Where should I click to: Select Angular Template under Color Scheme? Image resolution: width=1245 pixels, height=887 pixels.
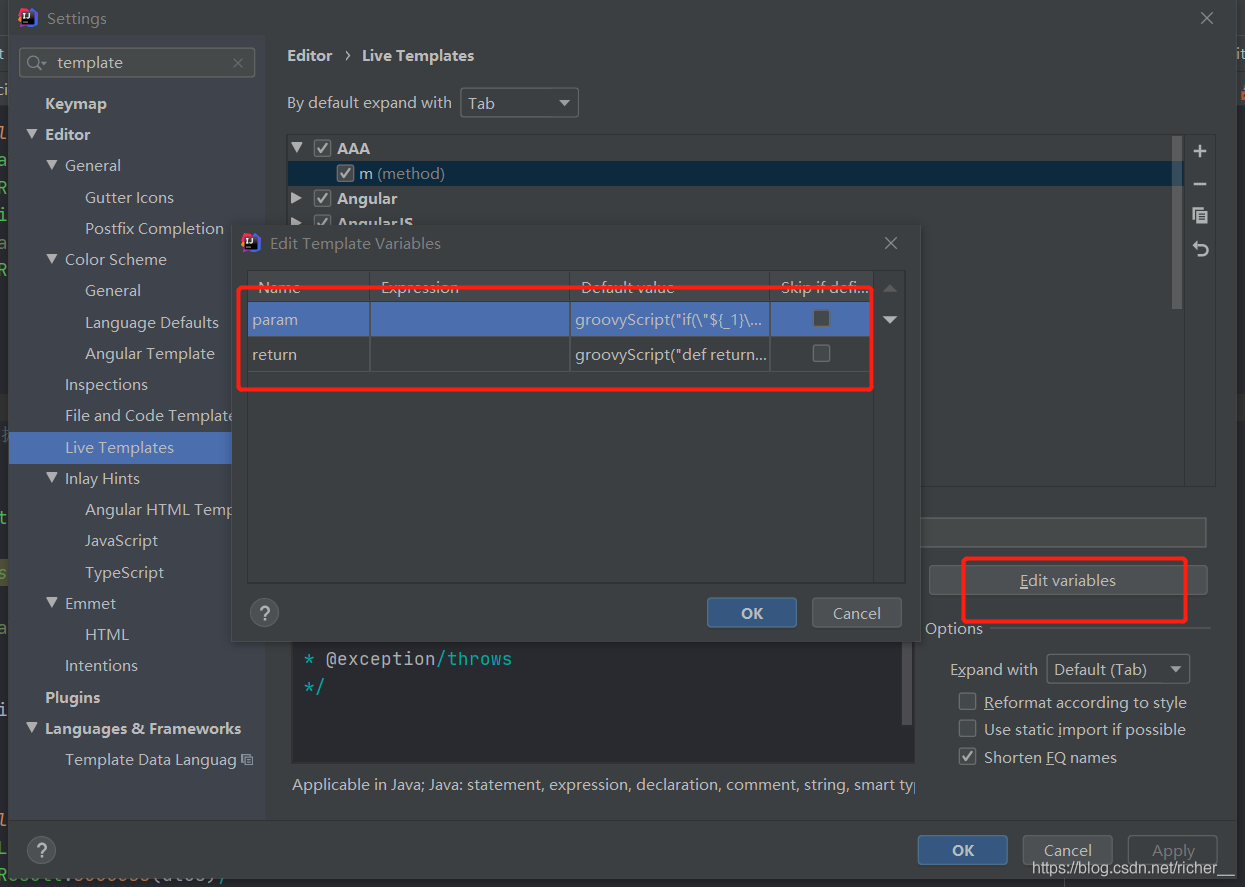(150, 354)
